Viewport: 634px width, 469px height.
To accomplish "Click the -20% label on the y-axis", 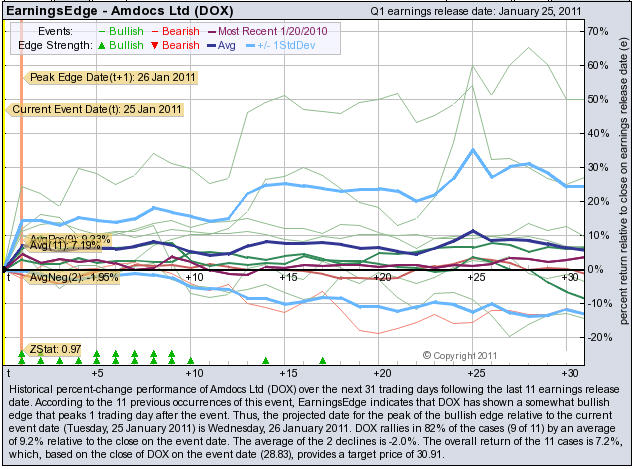I will coord(598,337).
